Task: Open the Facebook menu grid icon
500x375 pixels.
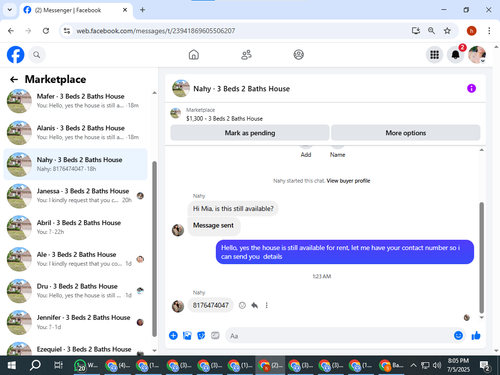Action: coord(434,55)
